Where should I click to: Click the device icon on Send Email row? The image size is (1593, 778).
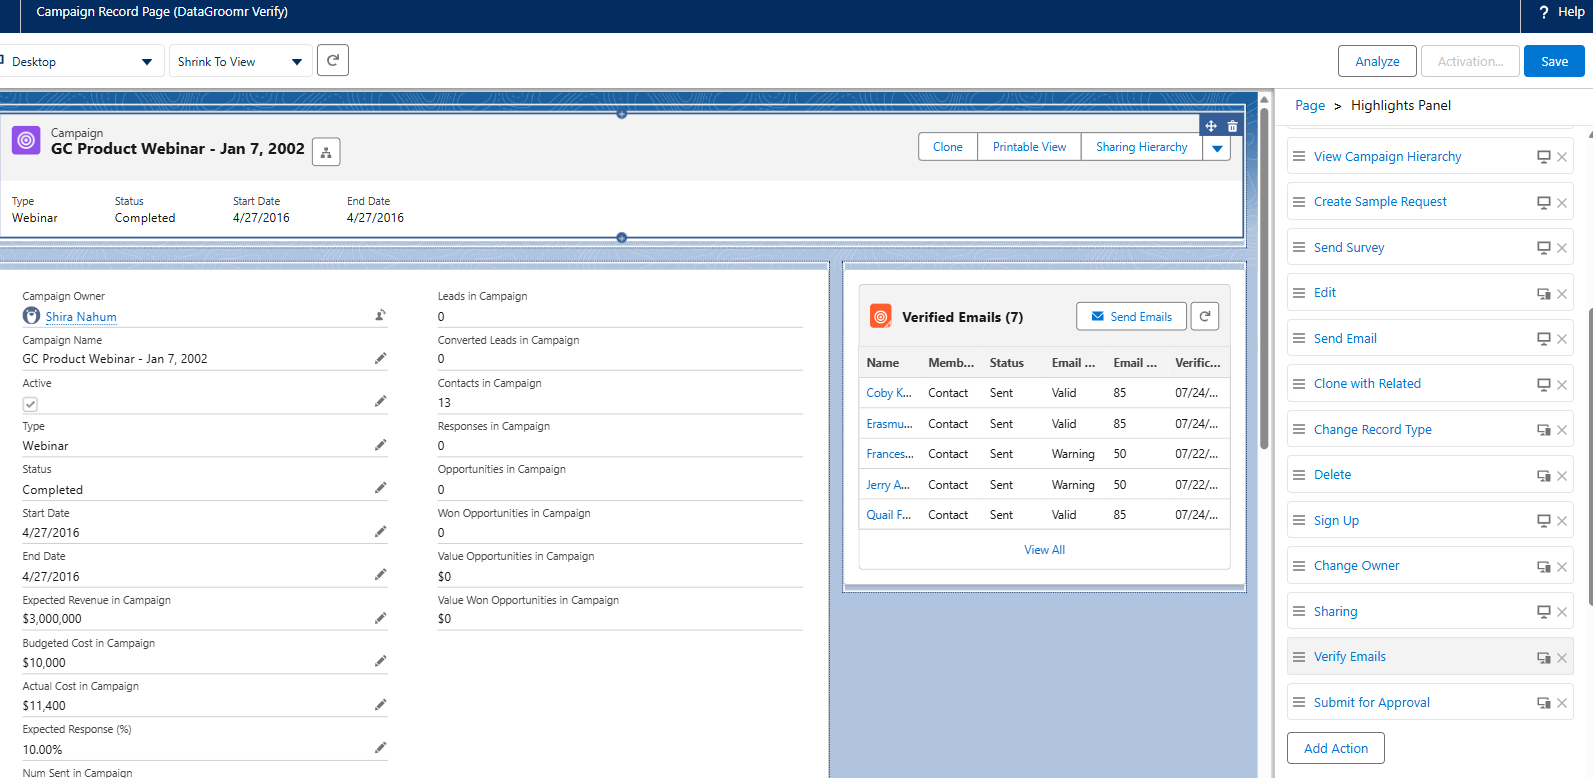[1544, 339]
